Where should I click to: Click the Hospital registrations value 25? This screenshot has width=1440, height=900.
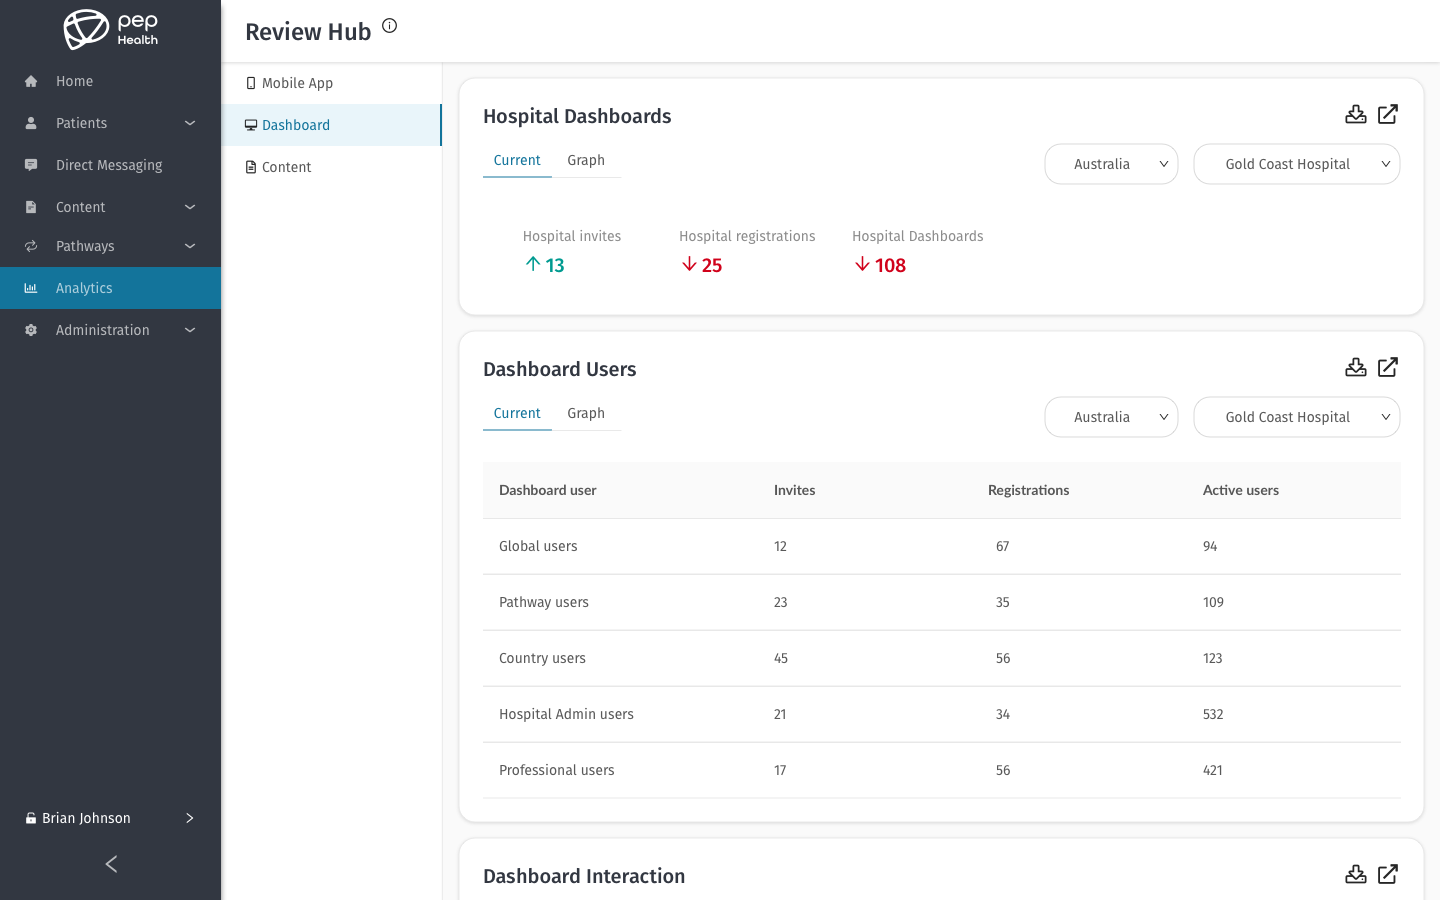click(712, 265)
